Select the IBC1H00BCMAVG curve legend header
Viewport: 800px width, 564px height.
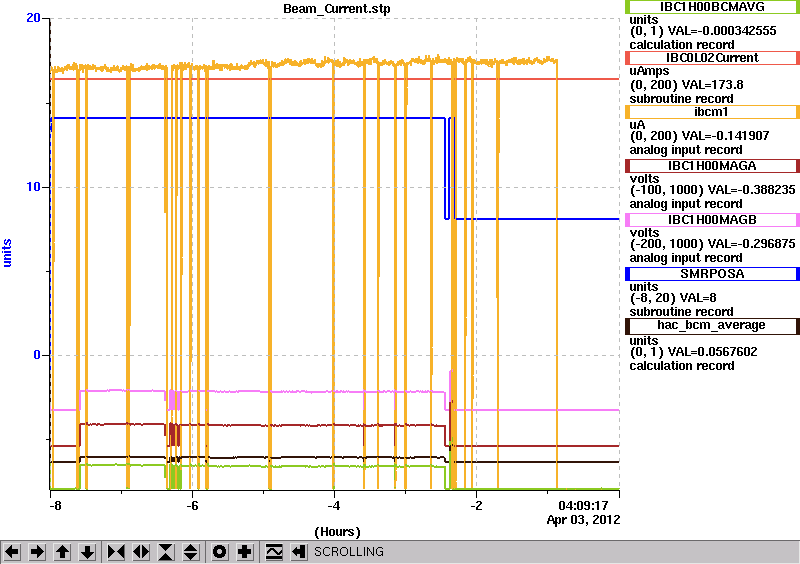click(x=712, y=7)
